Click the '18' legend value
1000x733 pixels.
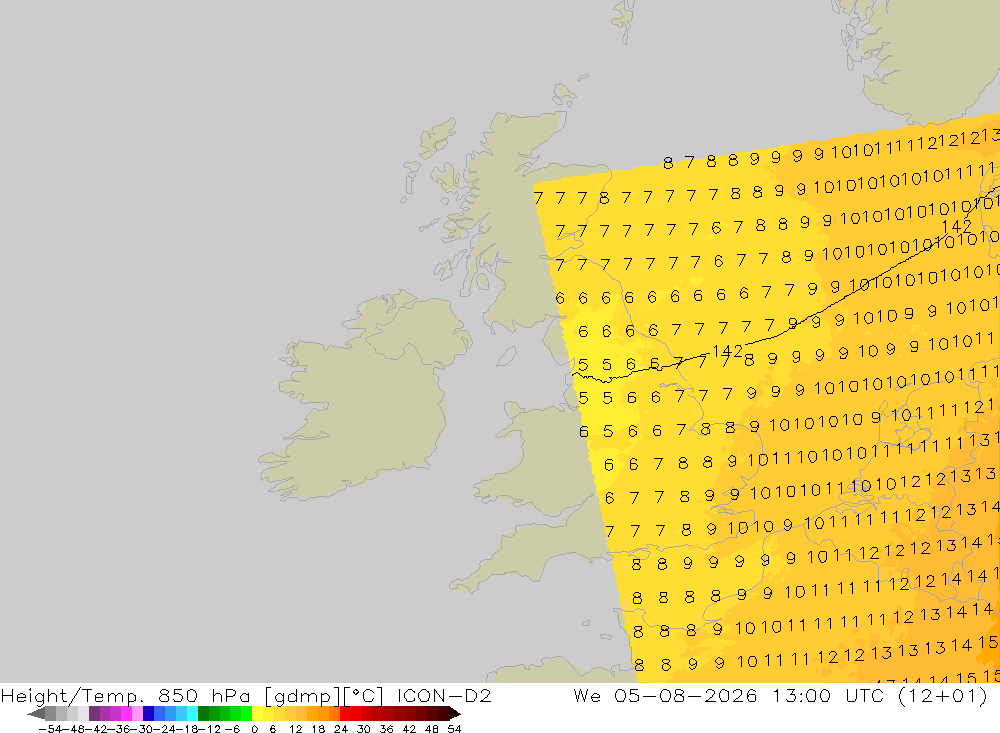point(318,729)
